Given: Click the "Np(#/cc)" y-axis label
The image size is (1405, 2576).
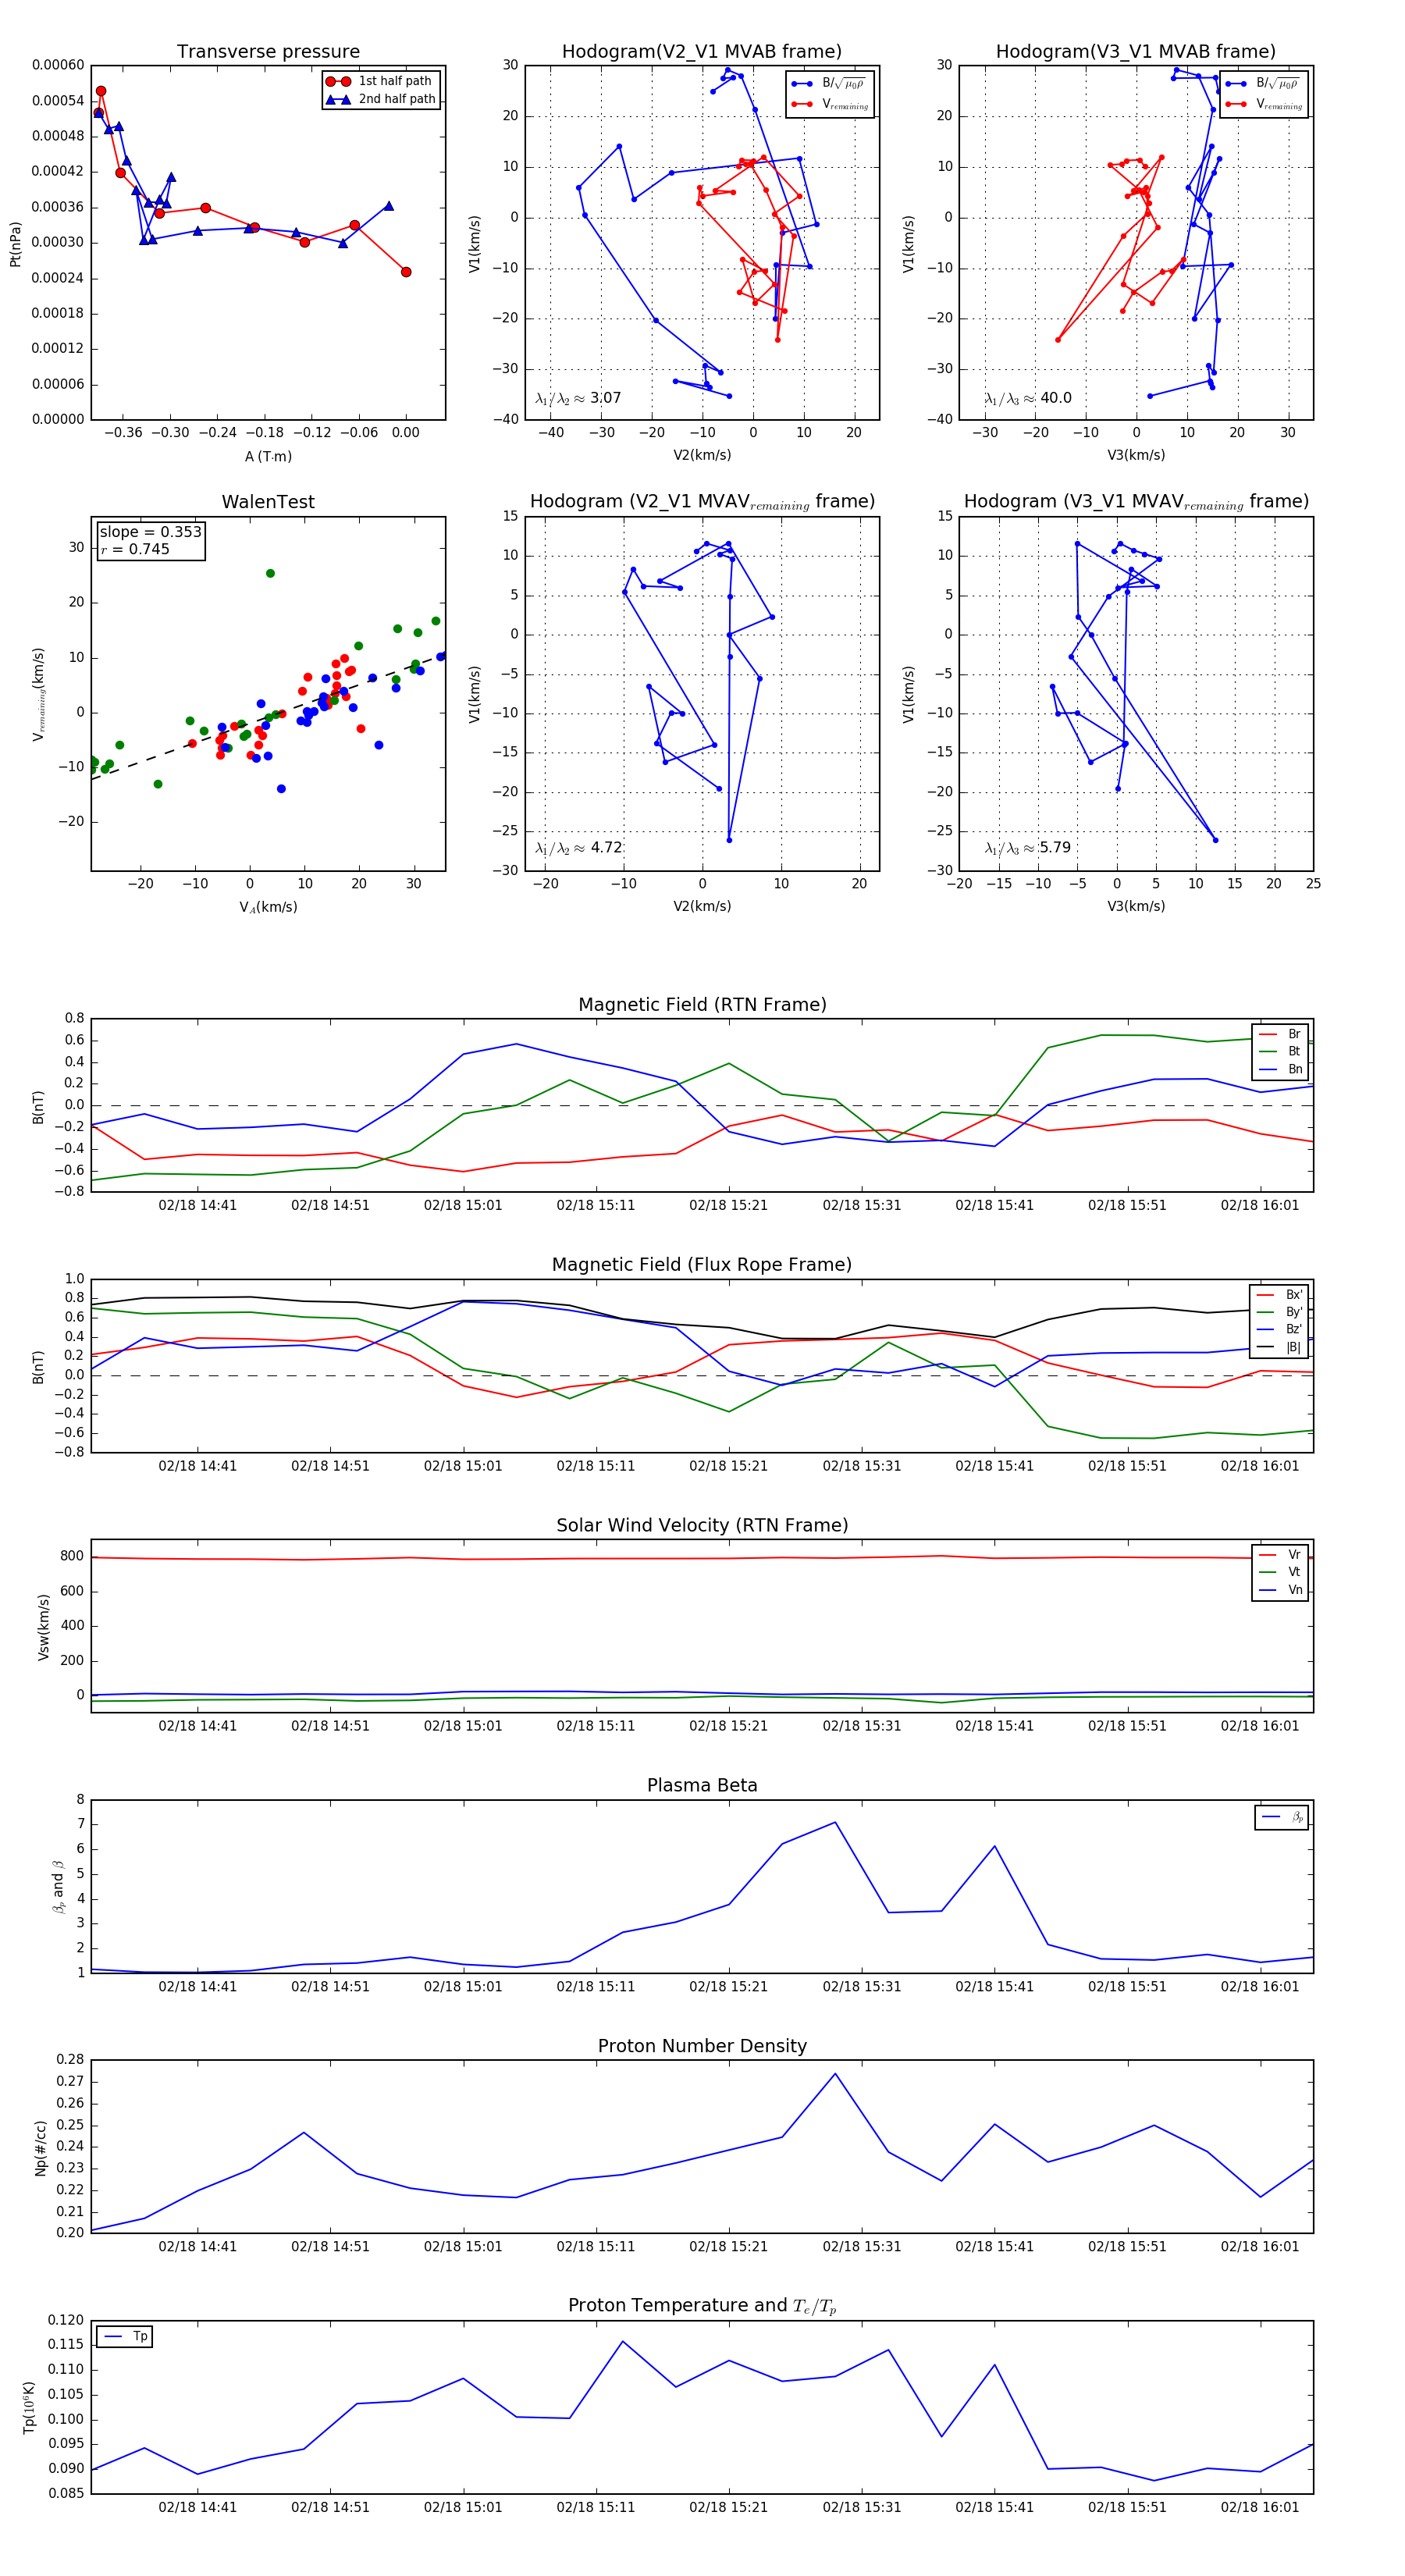Looking at the screenshot, I should (x=40, y=2148).
